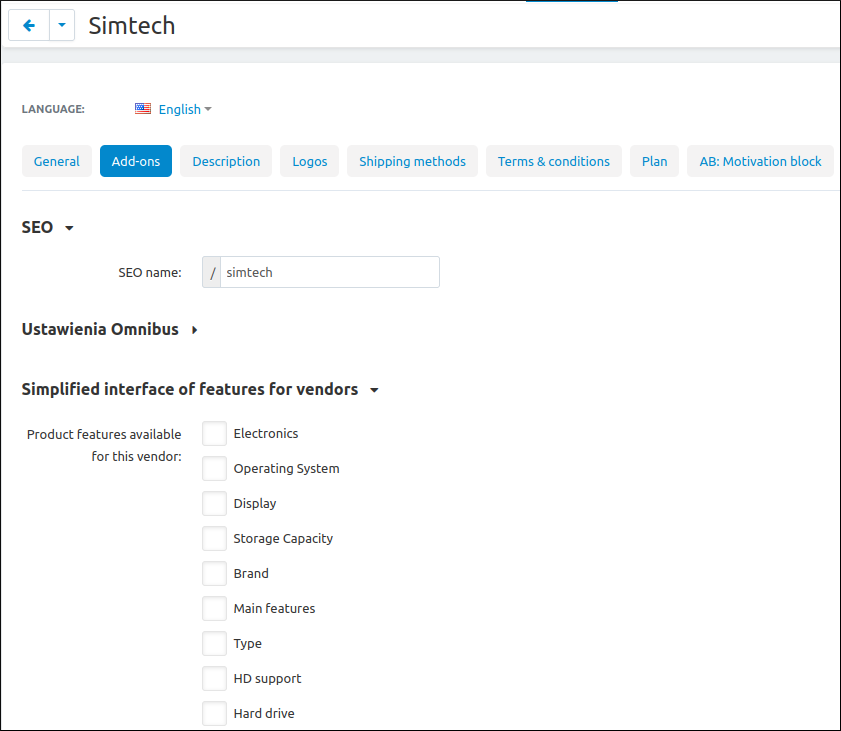
Task: Switch to Terms & conditions tab
Action: click(554, 161)
